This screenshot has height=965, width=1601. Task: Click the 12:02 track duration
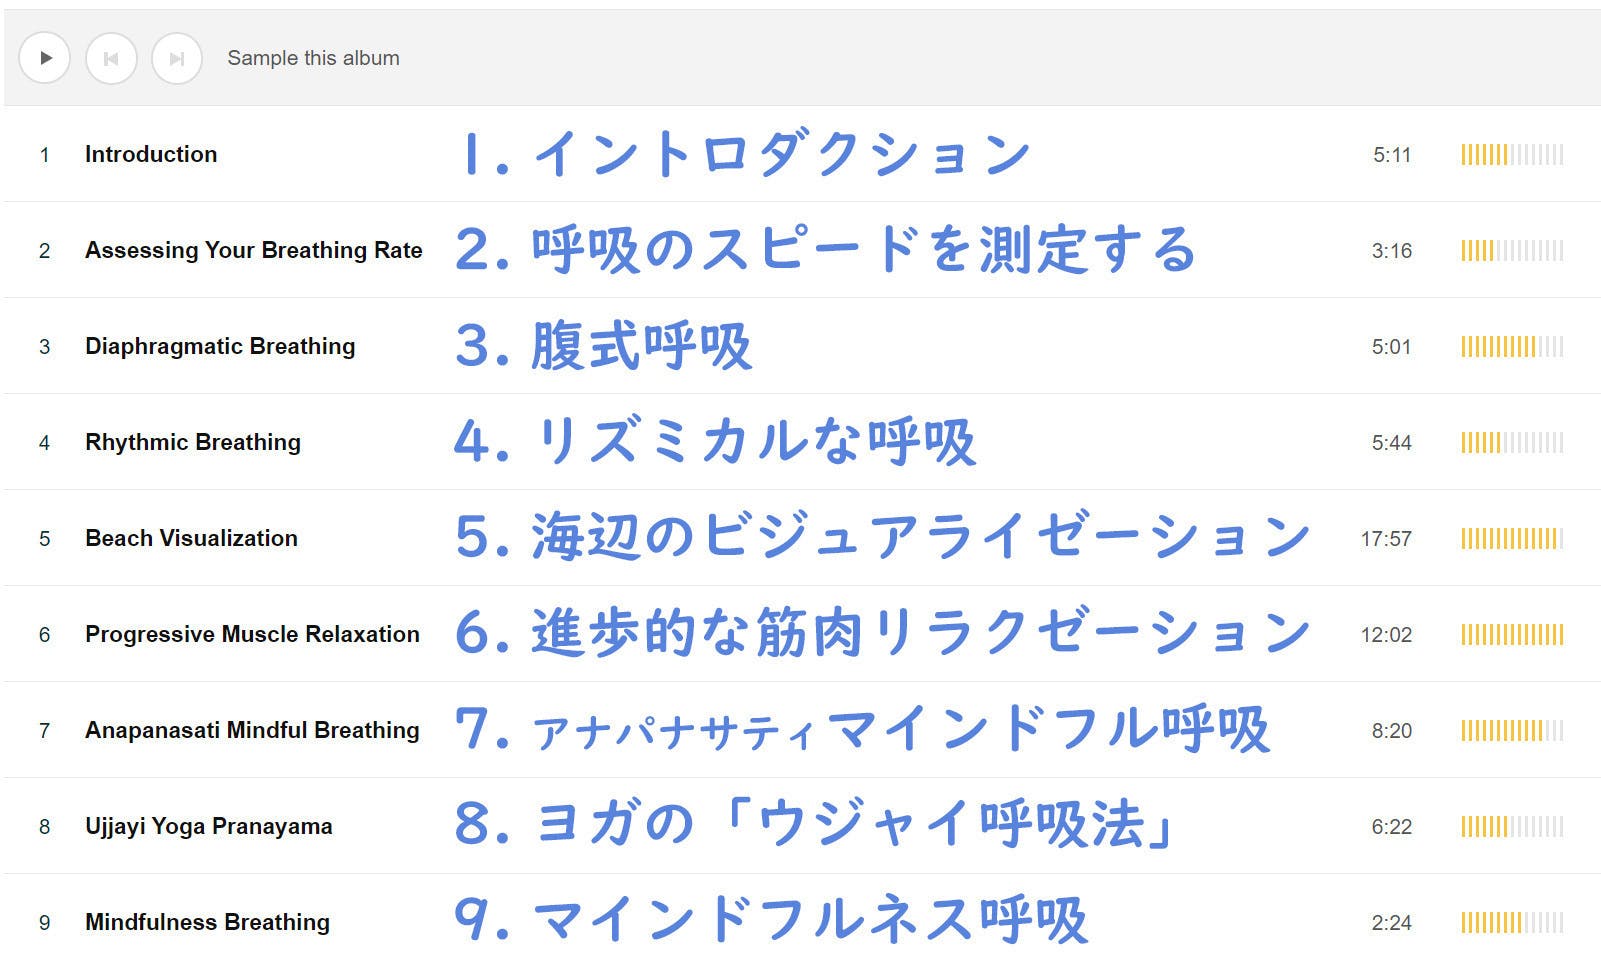(x=1386, y=635)
